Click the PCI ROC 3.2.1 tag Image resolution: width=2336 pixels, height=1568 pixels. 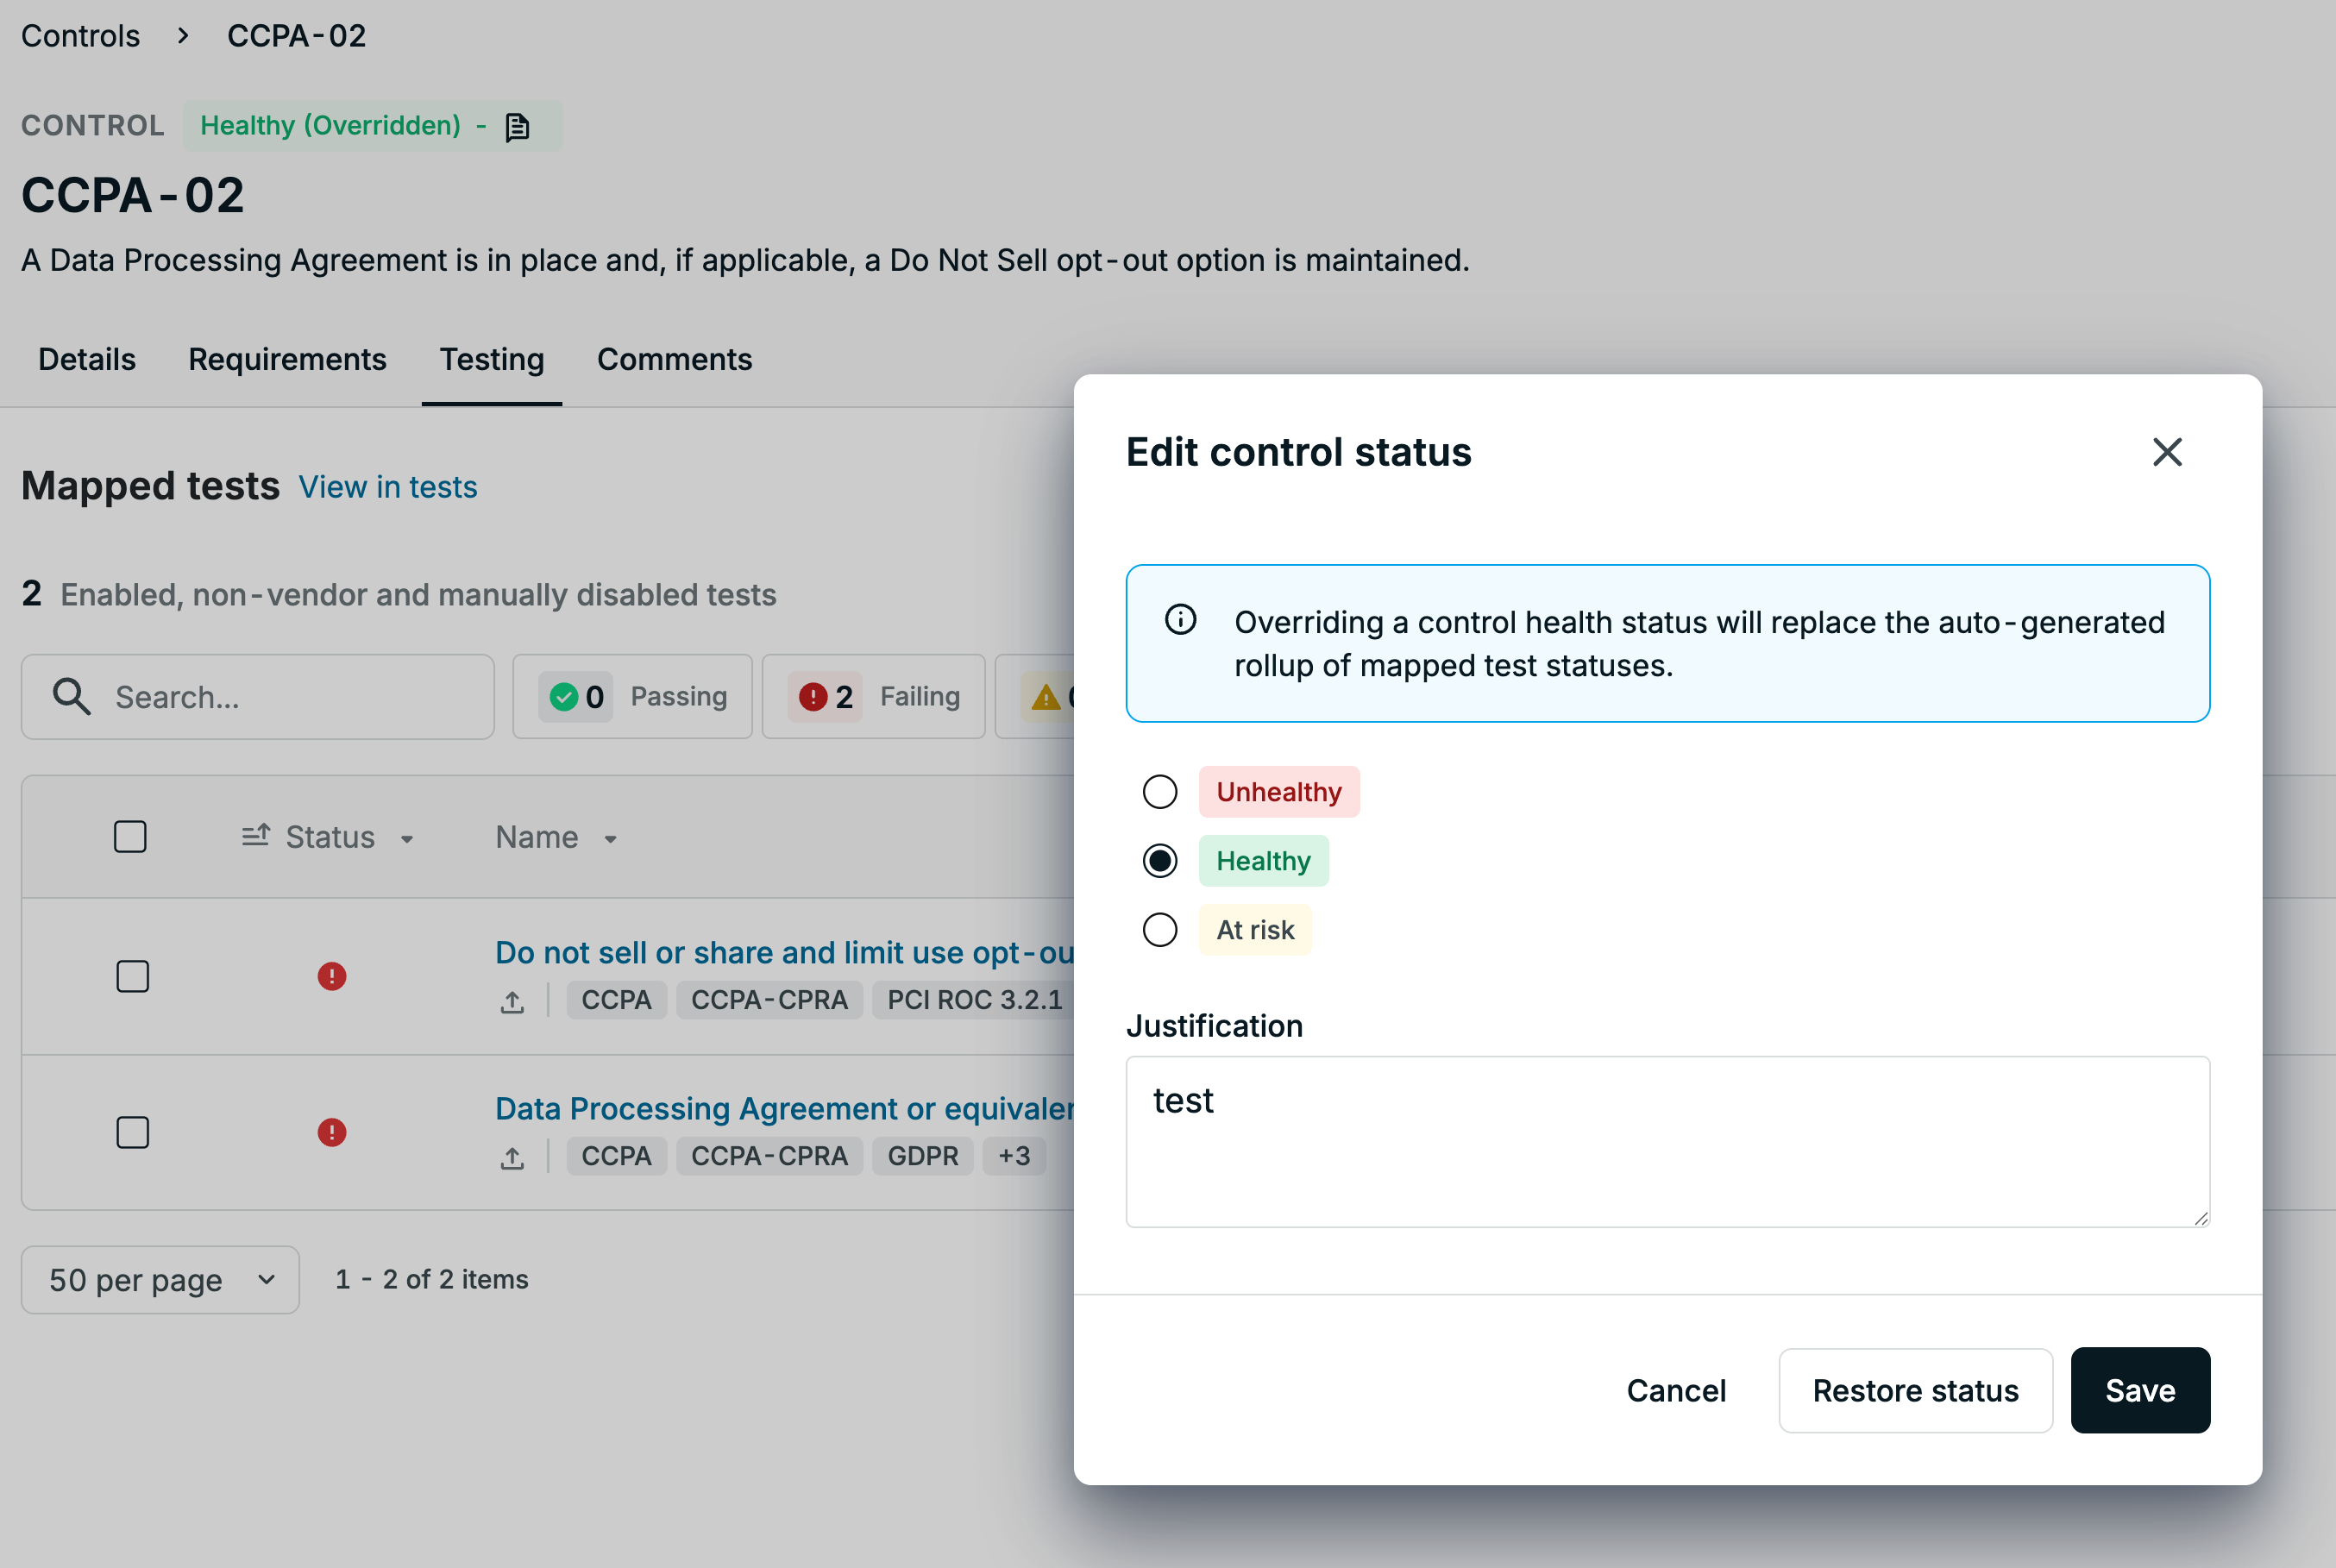point(975,1000)
